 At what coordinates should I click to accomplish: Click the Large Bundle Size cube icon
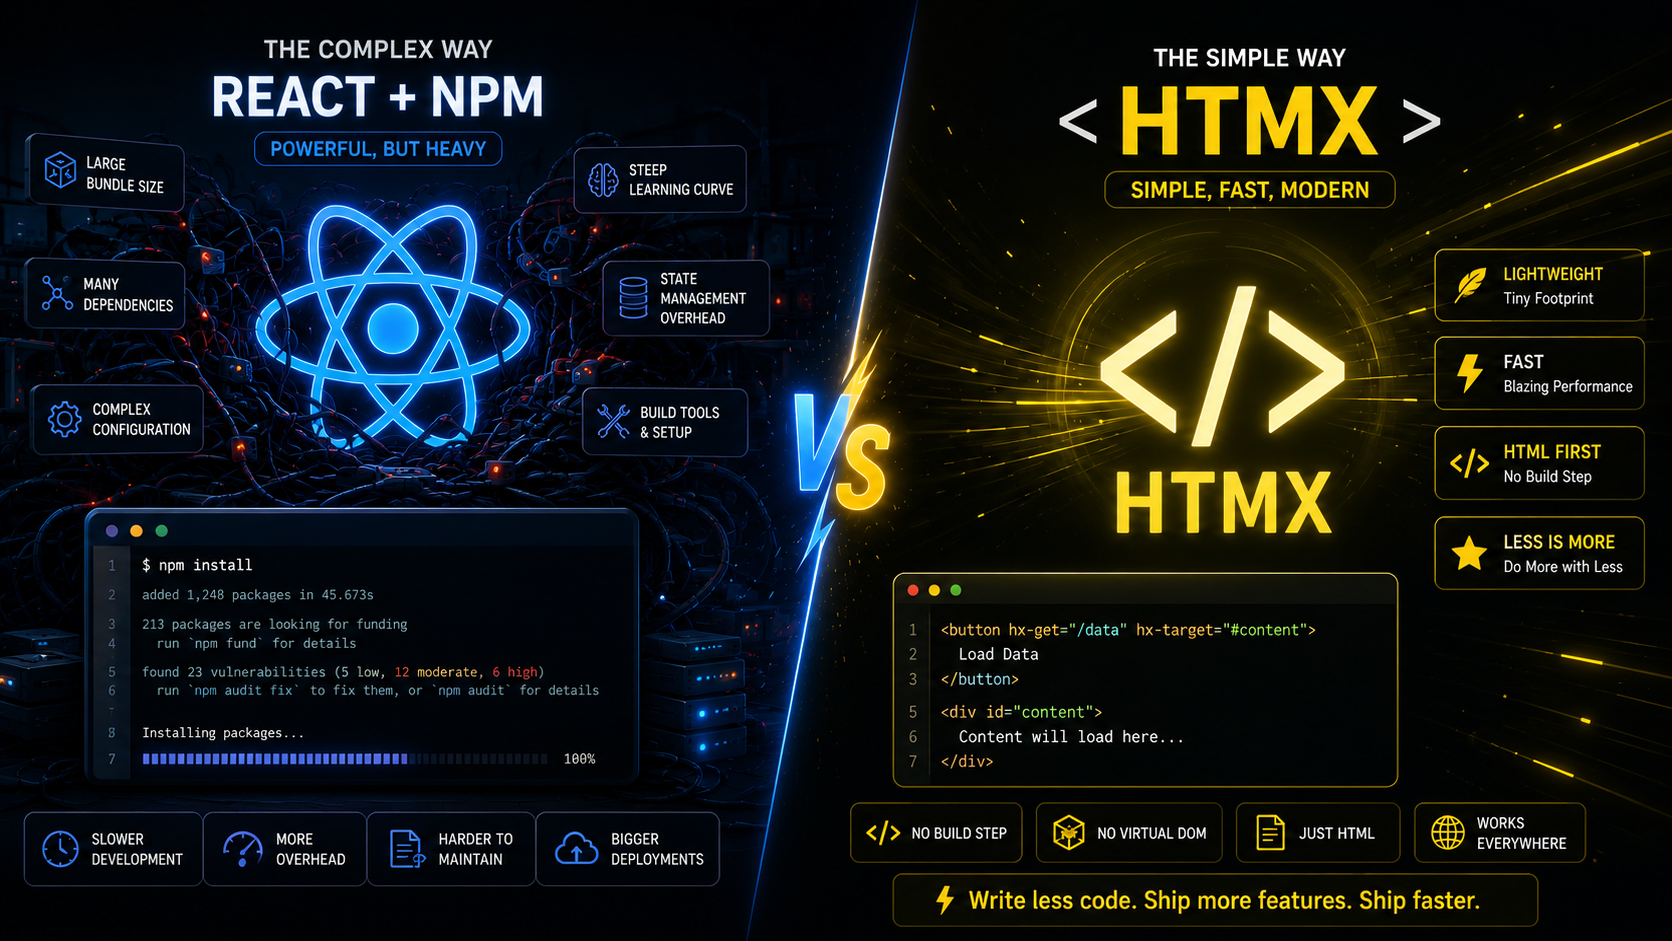tap(60, 171)
